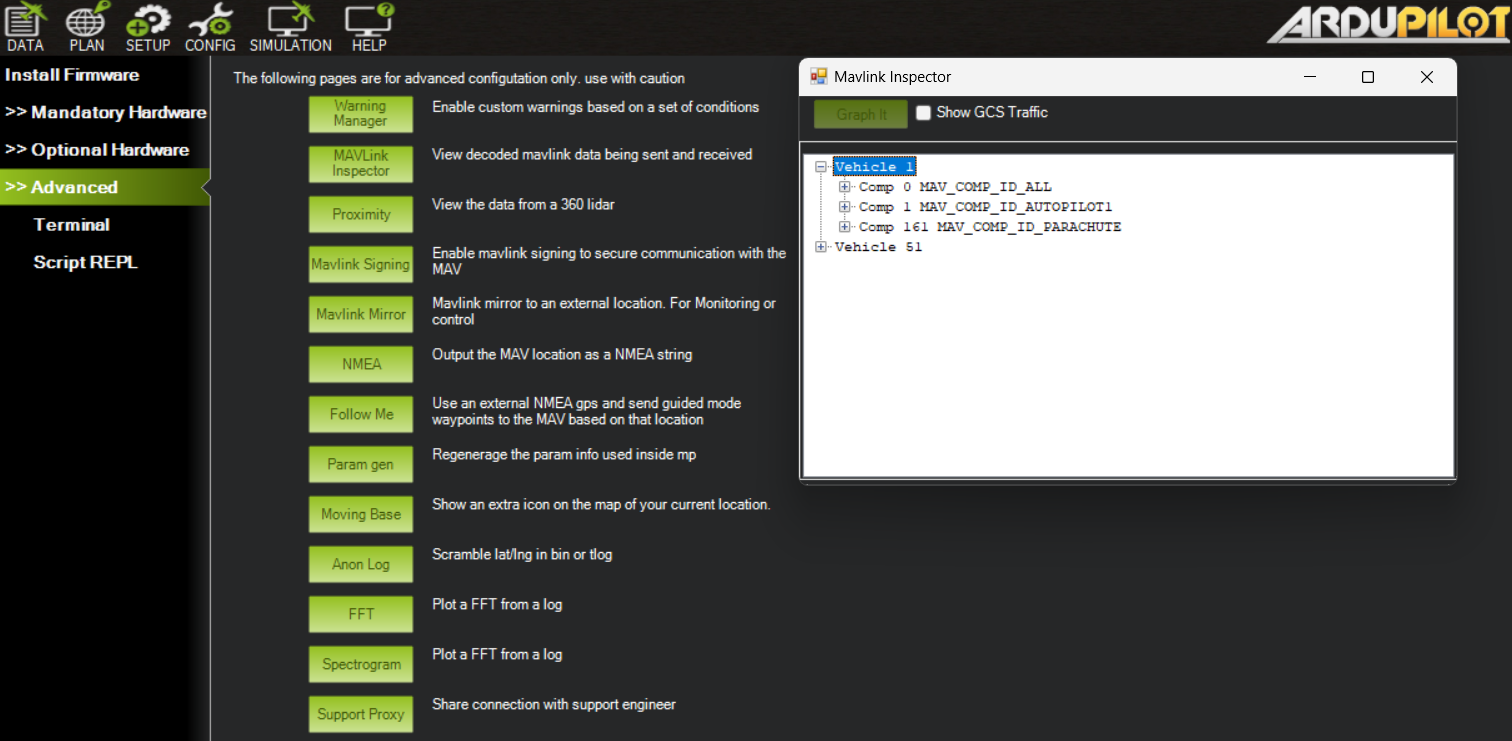Expand the Optional Hardware section

(x=97, y=150)
